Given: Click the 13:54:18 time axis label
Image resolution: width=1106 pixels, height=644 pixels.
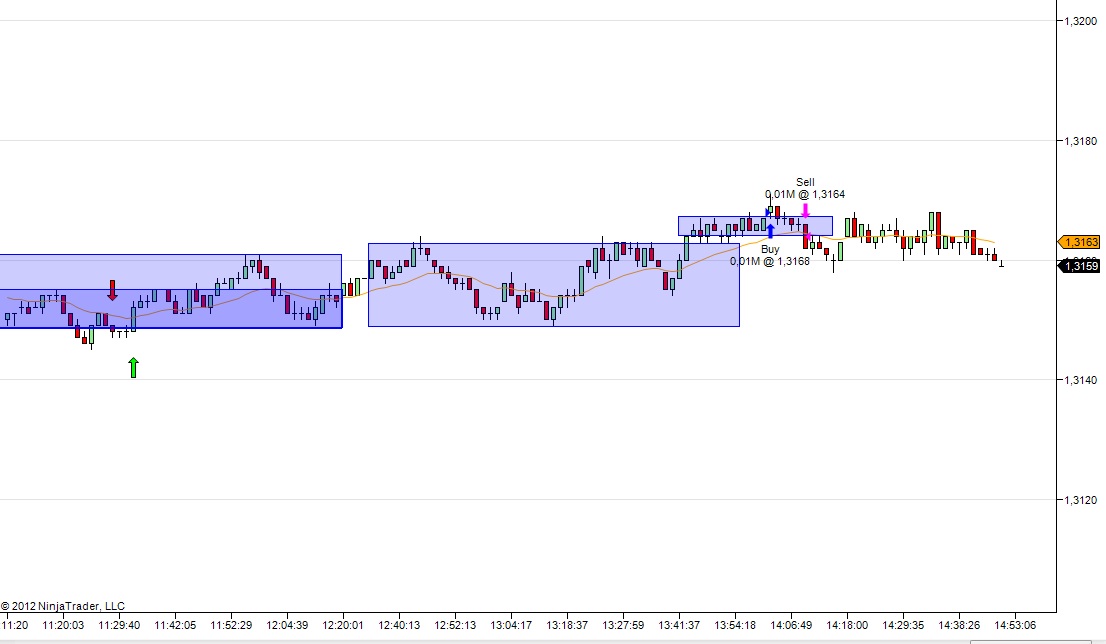Looking at the screenshot, I should (x=735, y=625).
